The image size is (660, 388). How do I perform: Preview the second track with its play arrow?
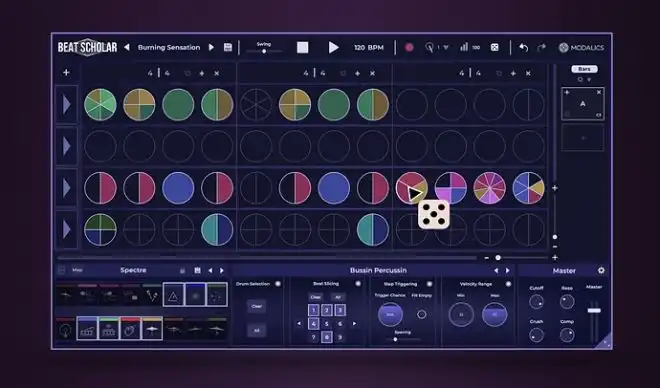[67, 146]
